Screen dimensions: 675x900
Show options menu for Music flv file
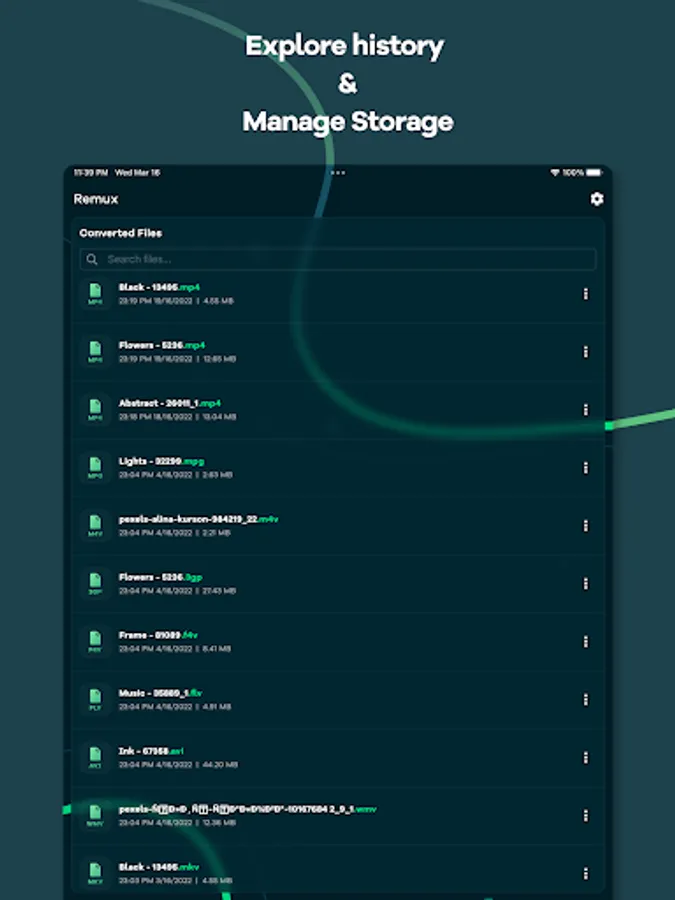point(585,700)
